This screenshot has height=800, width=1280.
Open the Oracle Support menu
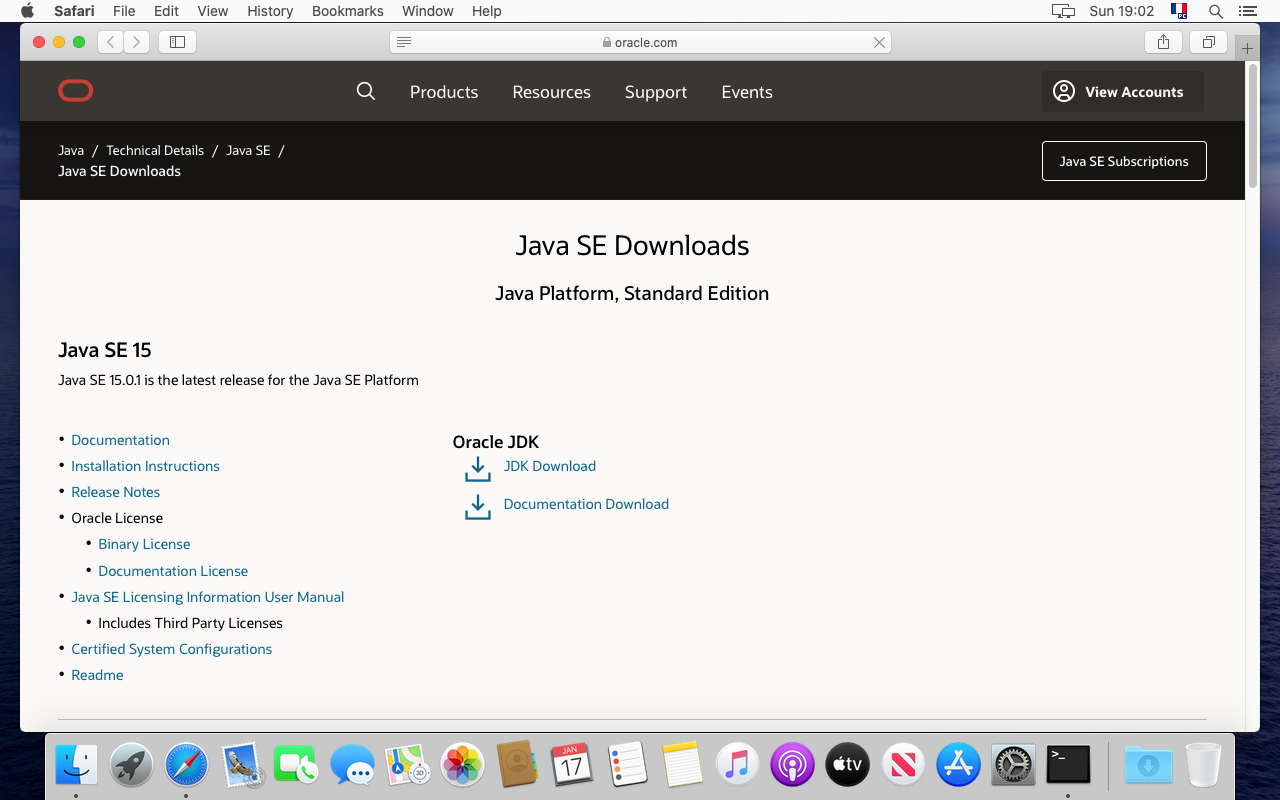(656, 92)
